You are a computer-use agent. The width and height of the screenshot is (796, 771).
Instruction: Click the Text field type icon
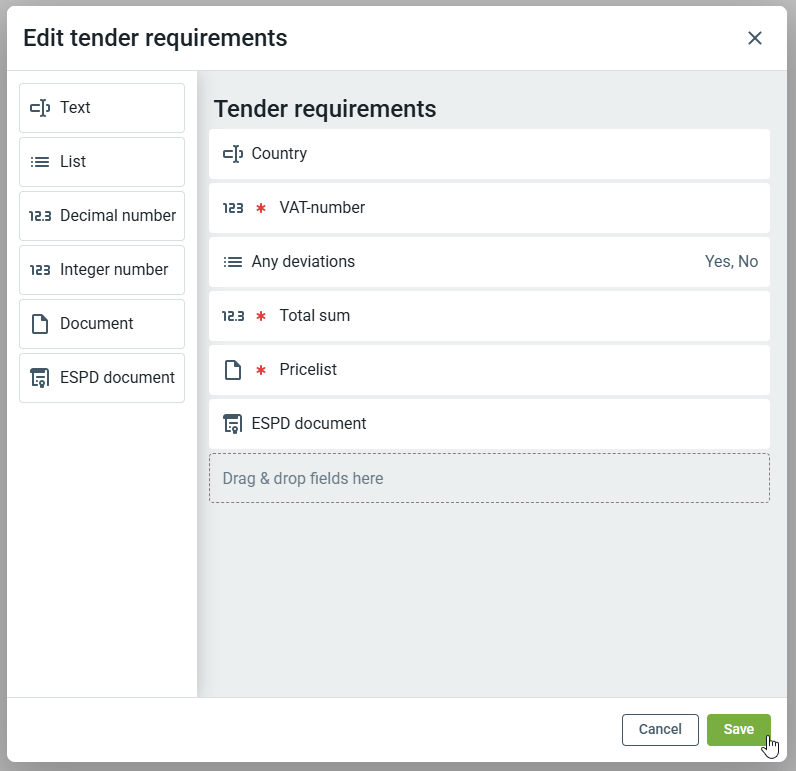tap(40, 108)
